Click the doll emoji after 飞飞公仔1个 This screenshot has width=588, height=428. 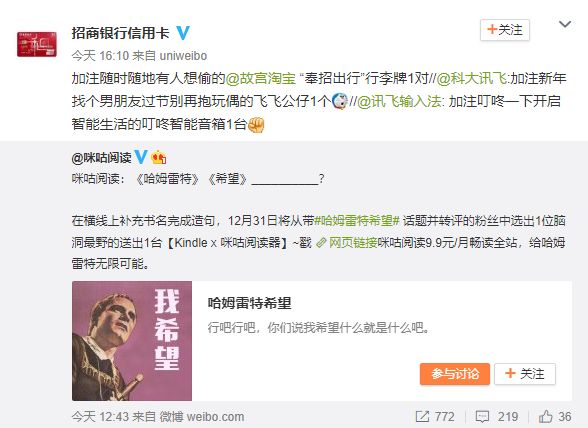[x=340, y=102]
